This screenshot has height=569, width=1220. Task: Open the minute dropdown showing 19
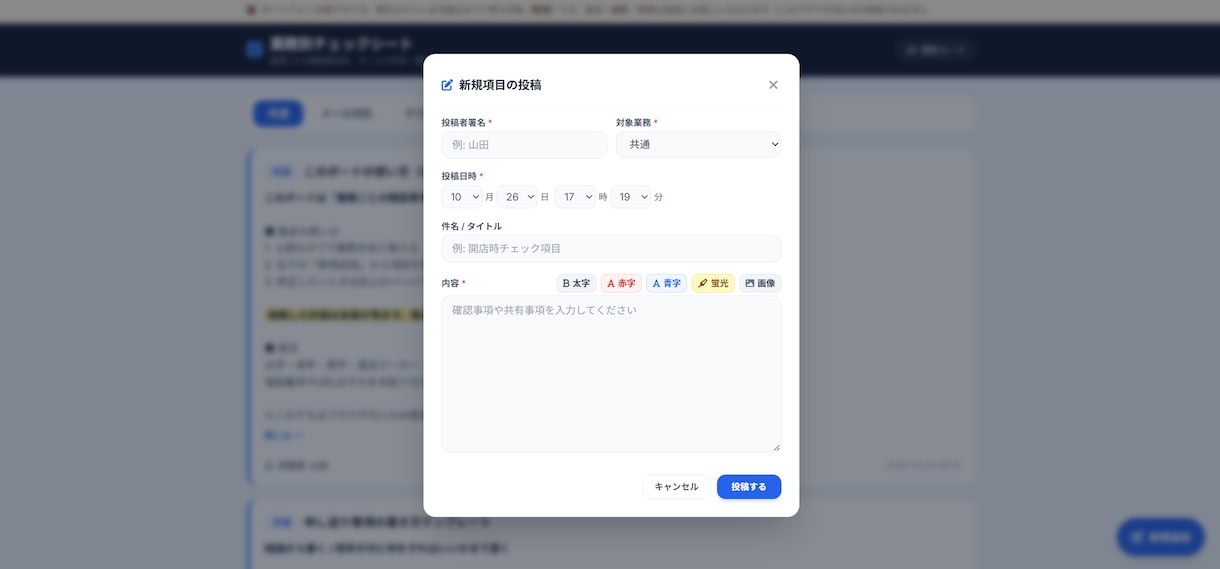coord(632,197)
